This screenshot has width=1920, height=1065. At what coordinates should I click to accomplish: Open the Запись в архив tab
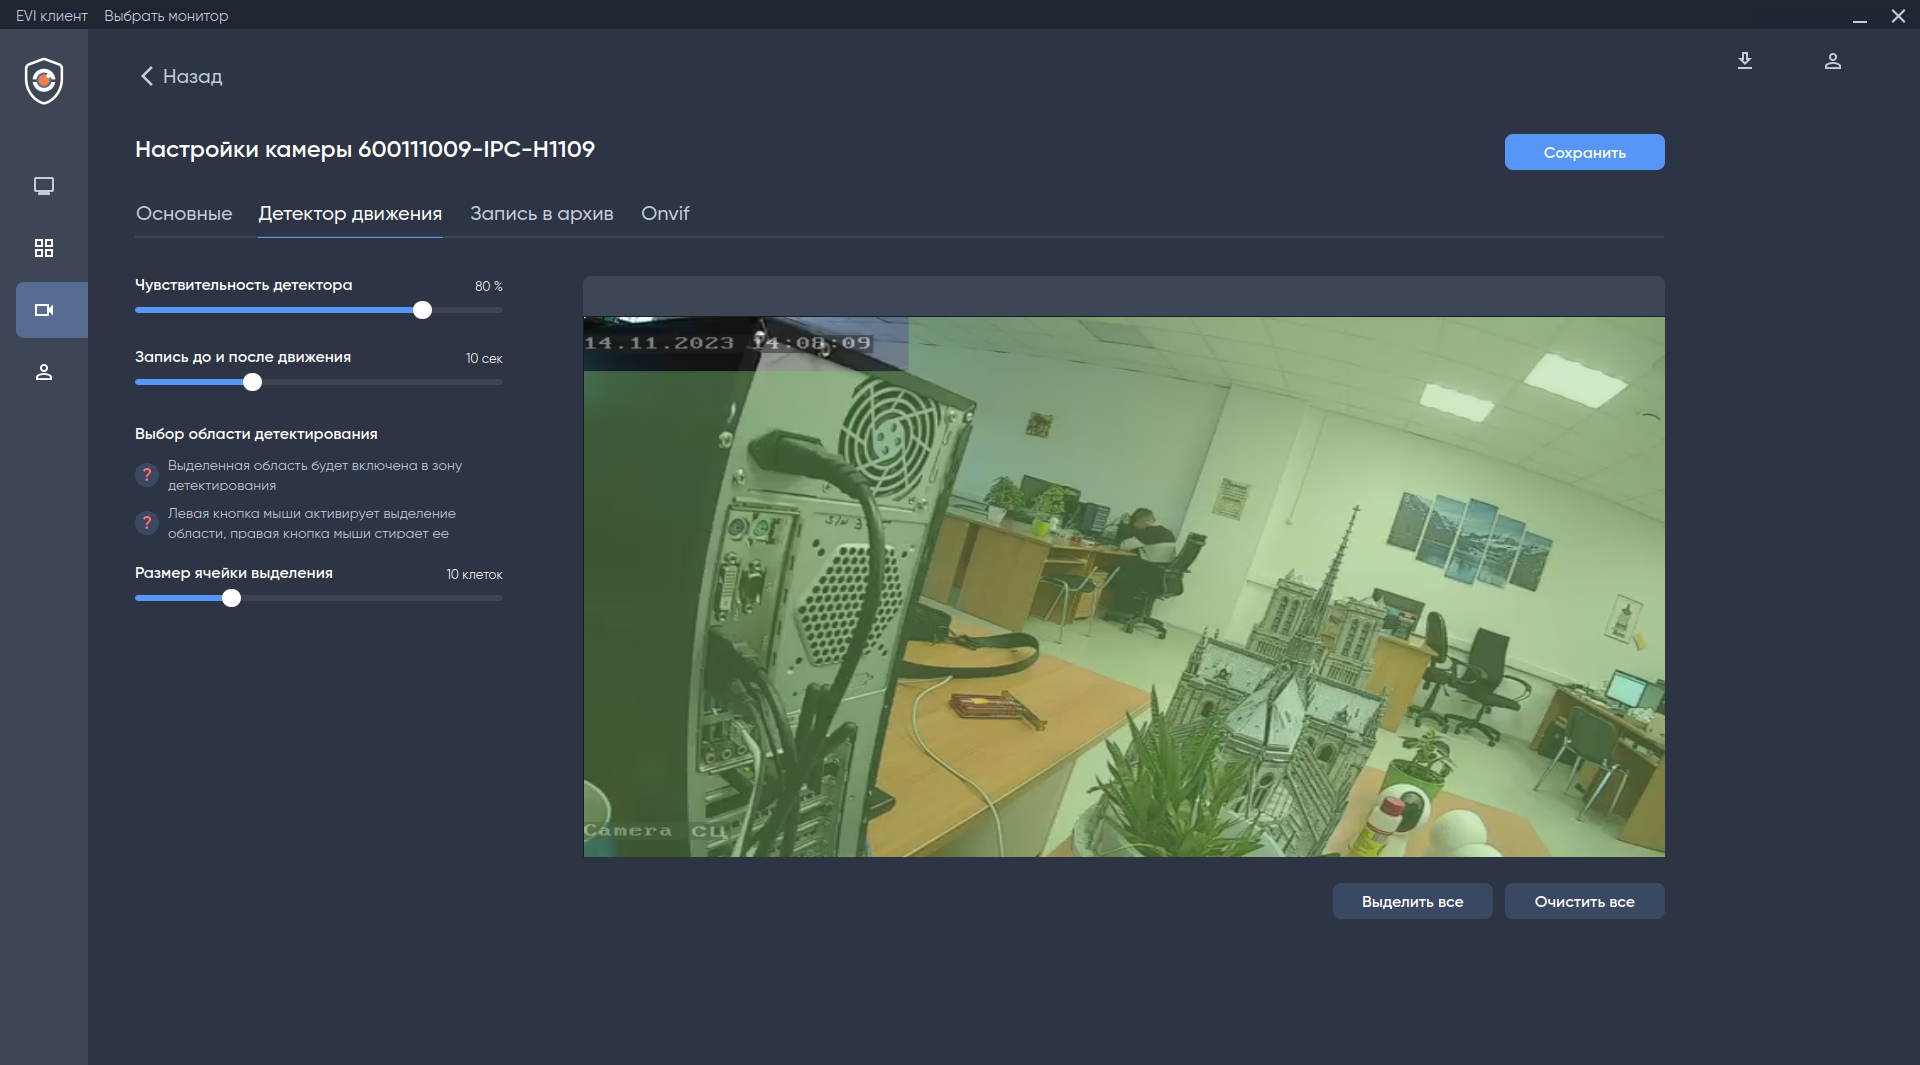pyautogui.click(x=542, y=214)
